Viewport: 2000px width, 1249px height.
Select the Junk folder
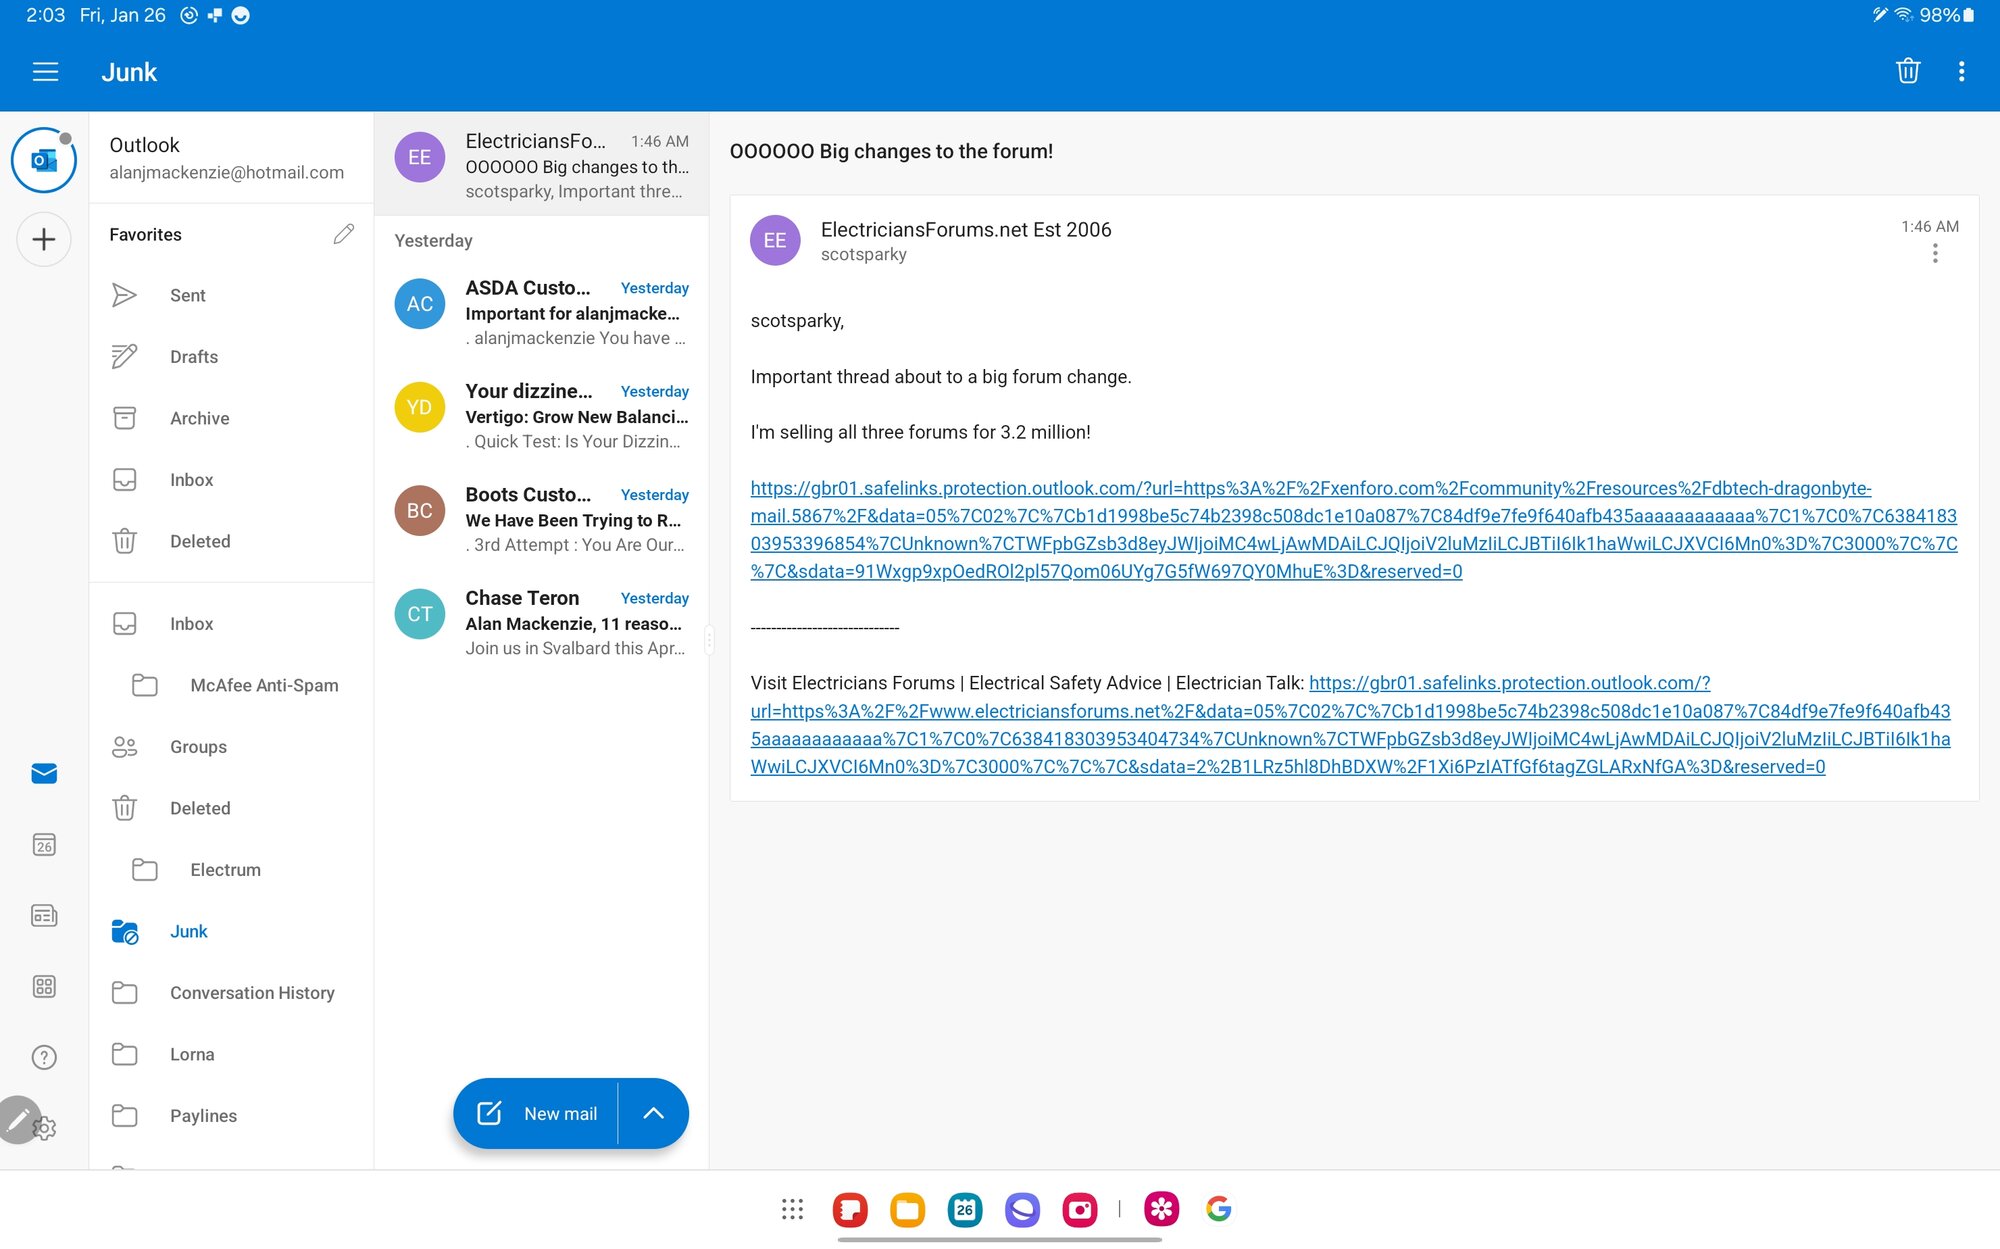231,931
